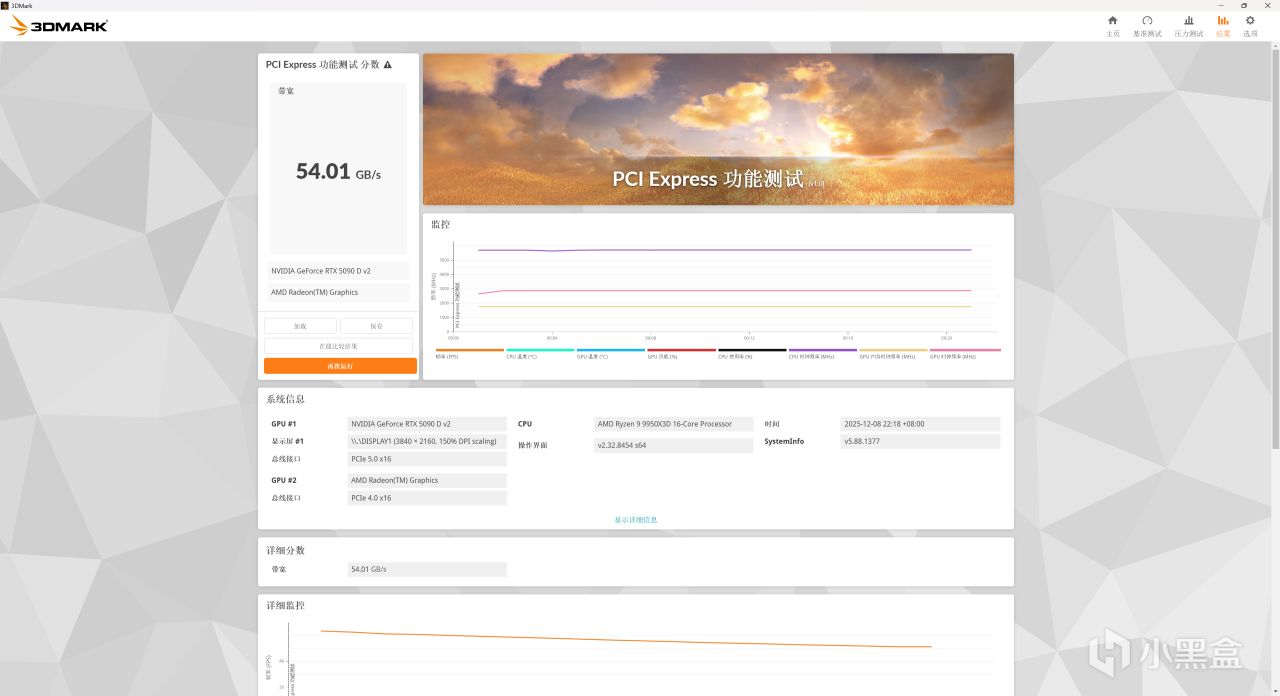Click the 系统信息 system info heading

click(286, 399)
